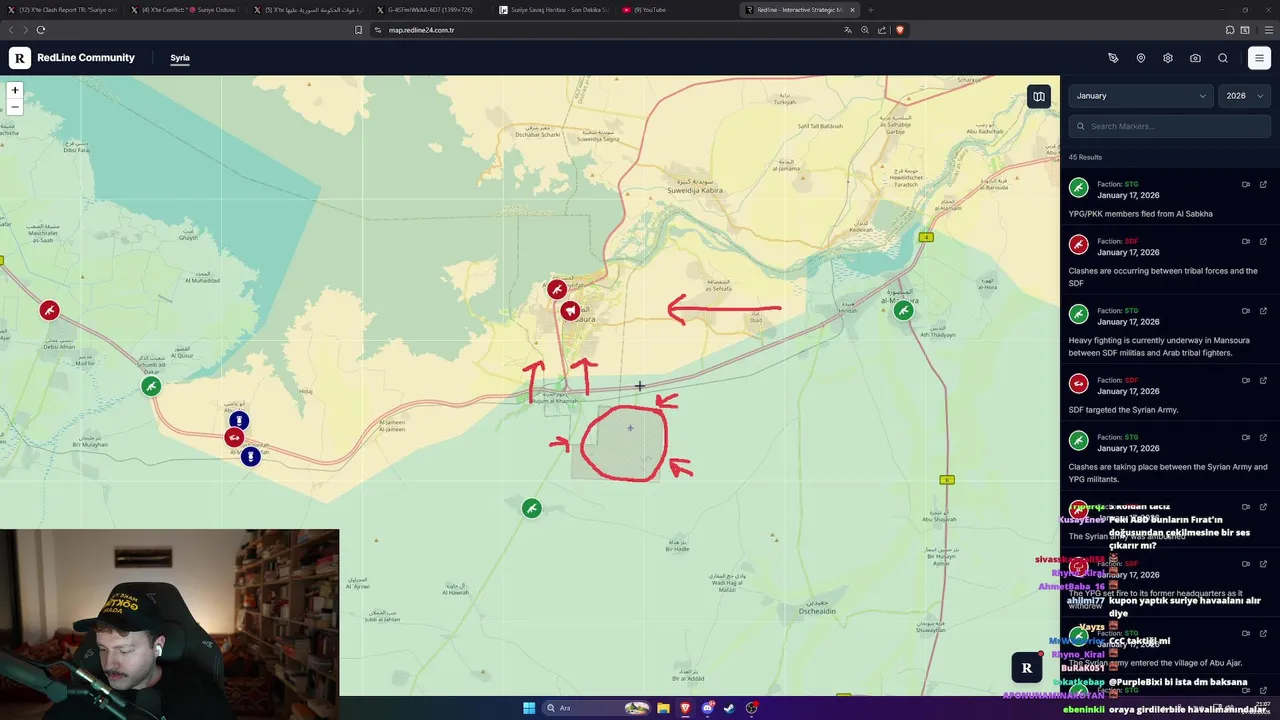Zoom out on the map with minus button

[14, 107]
